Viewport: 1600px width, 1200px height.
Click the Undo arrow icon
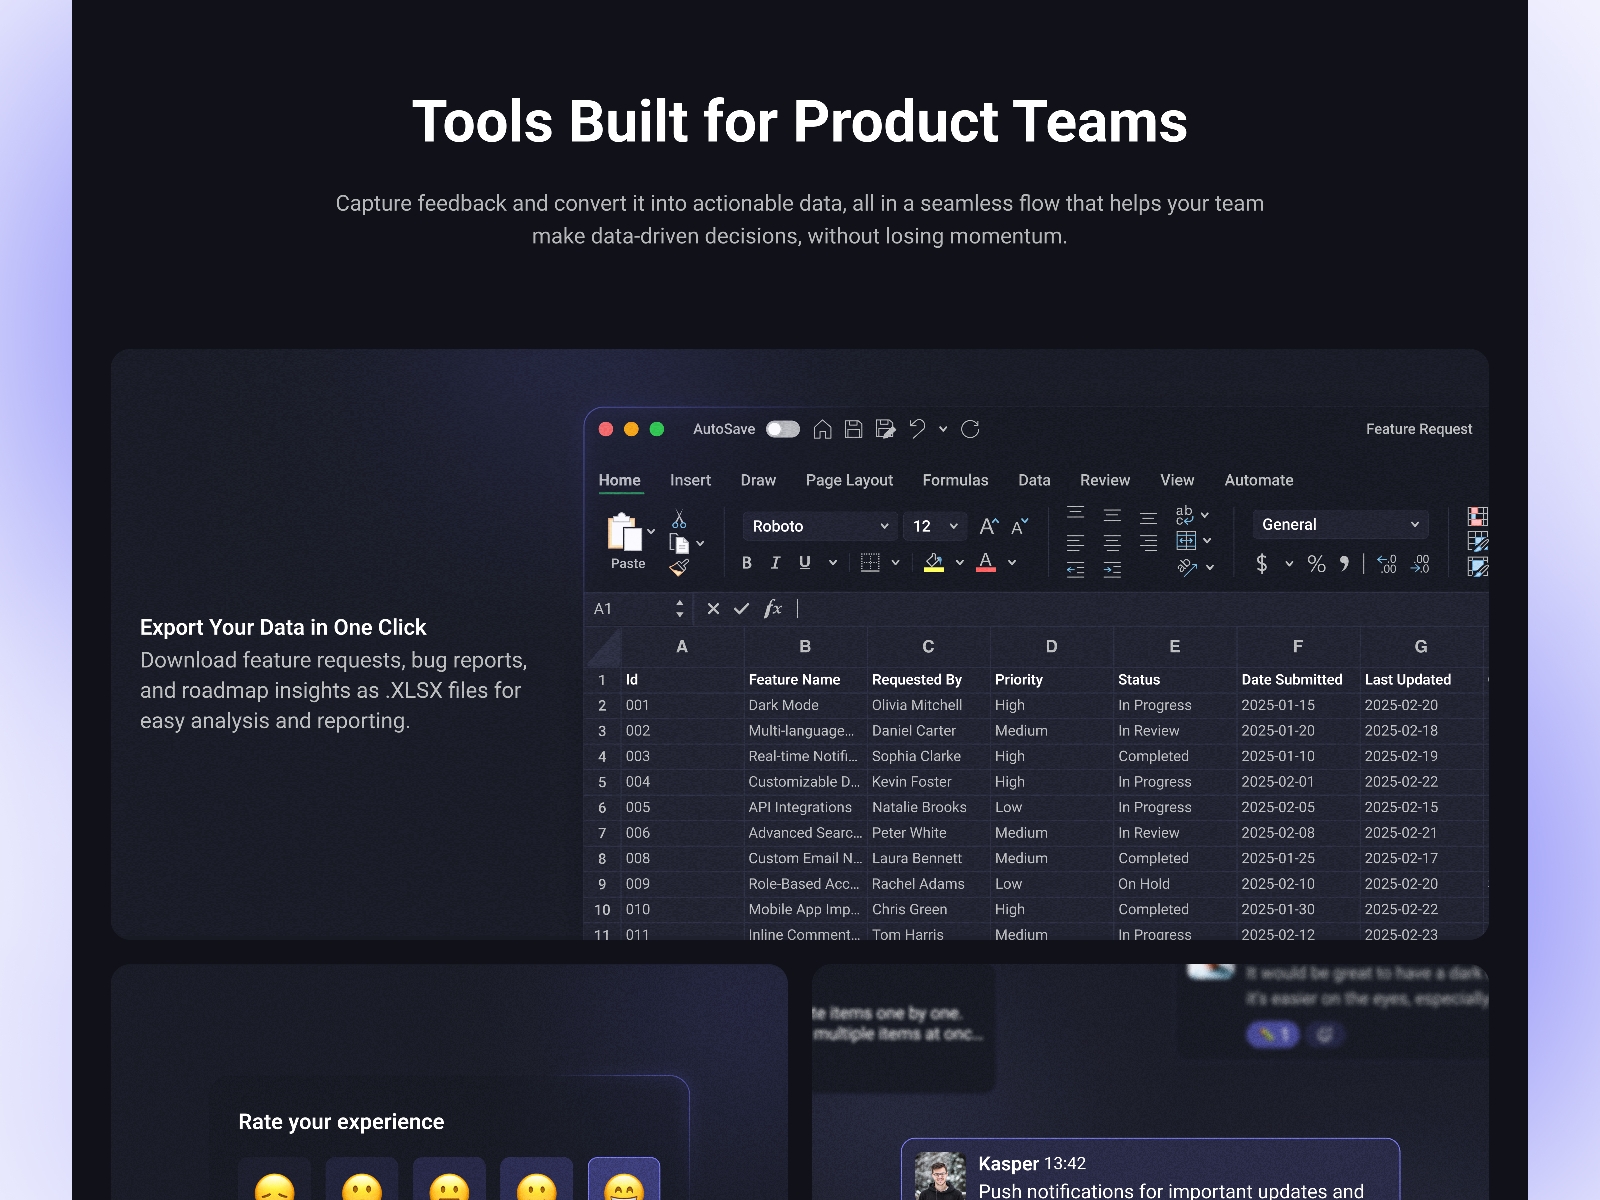(x=917, y=429)
